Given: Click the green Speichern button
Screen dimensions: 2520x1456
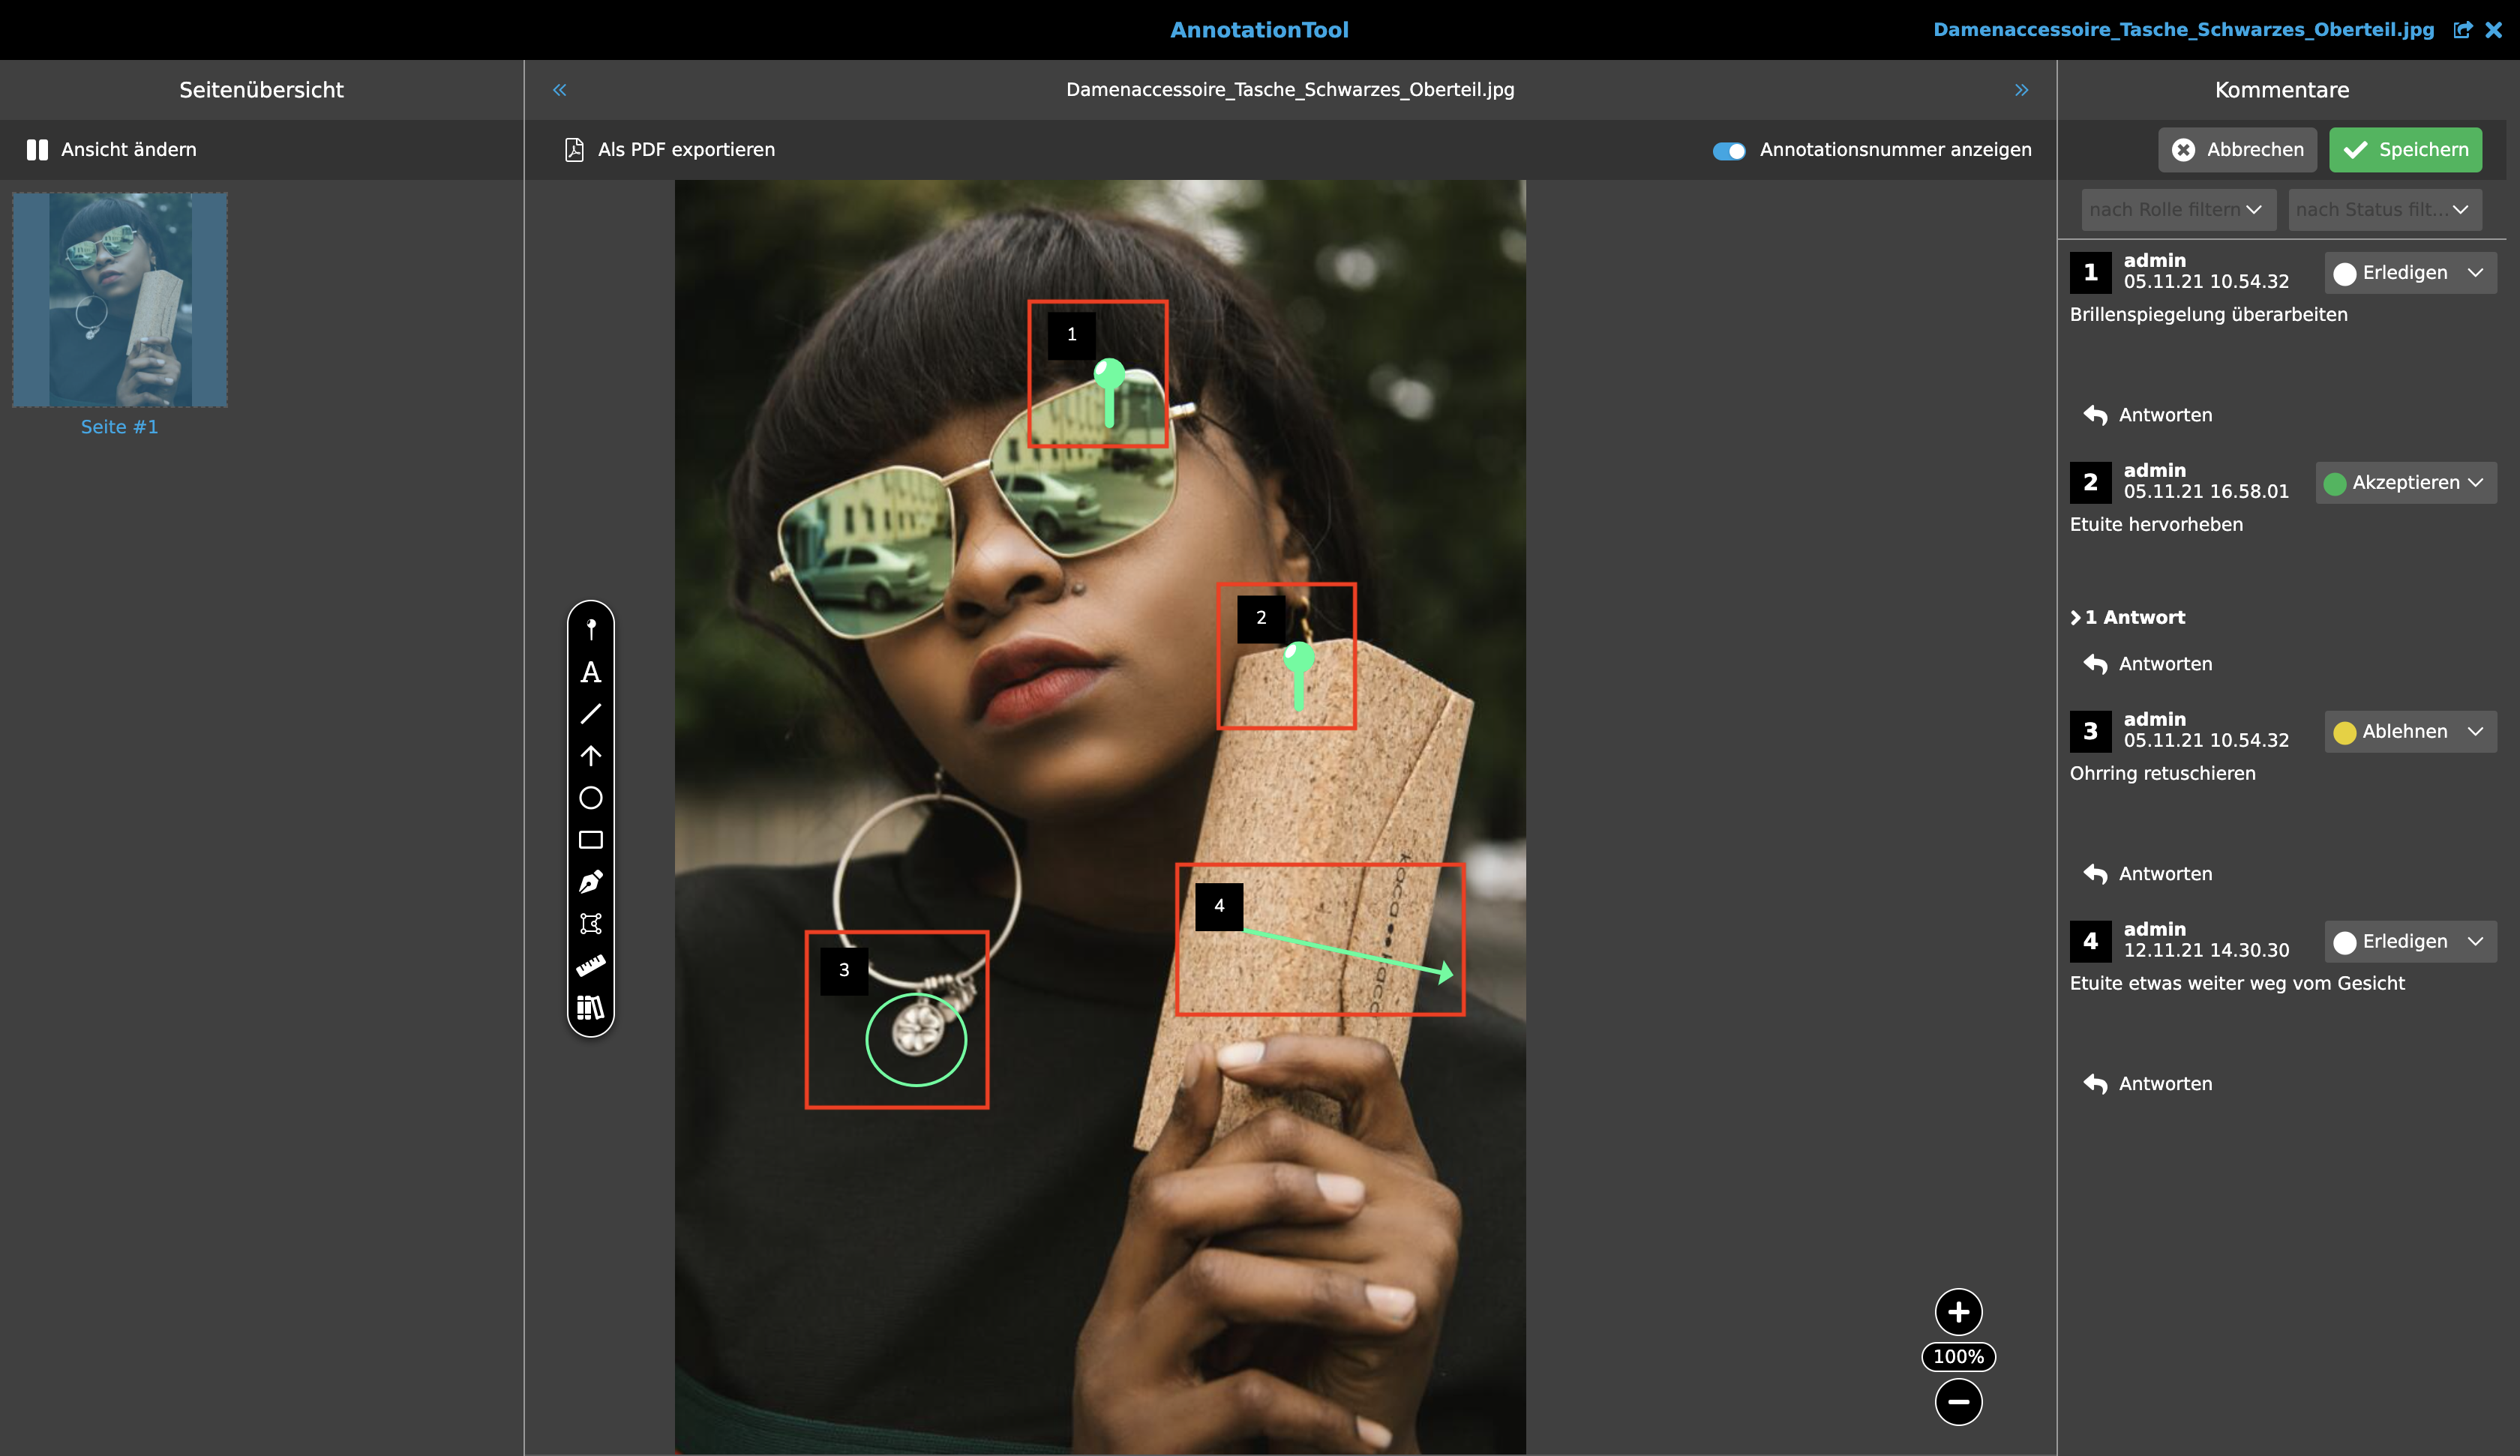Looking at the screenshot, I should 2405,150.
